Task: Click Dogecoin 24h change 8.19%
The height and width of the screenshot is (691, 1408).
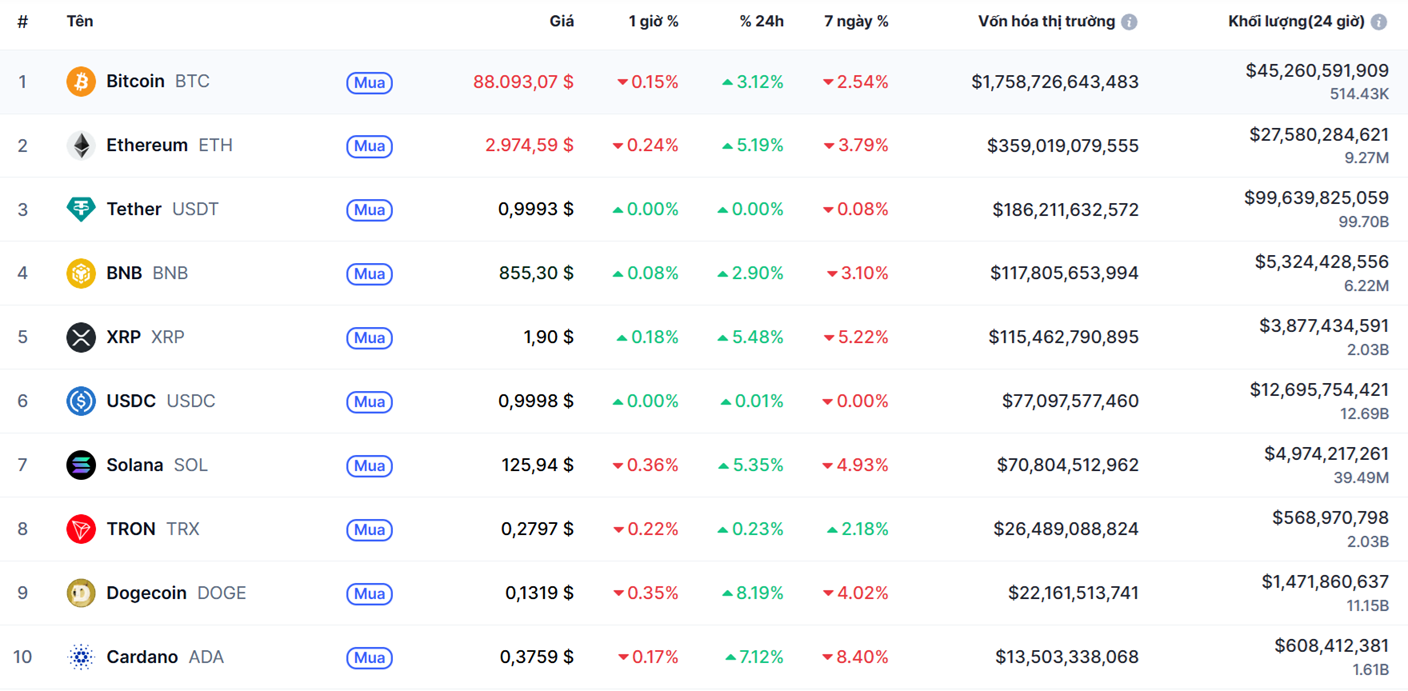Action: click(x=752, y=593)
